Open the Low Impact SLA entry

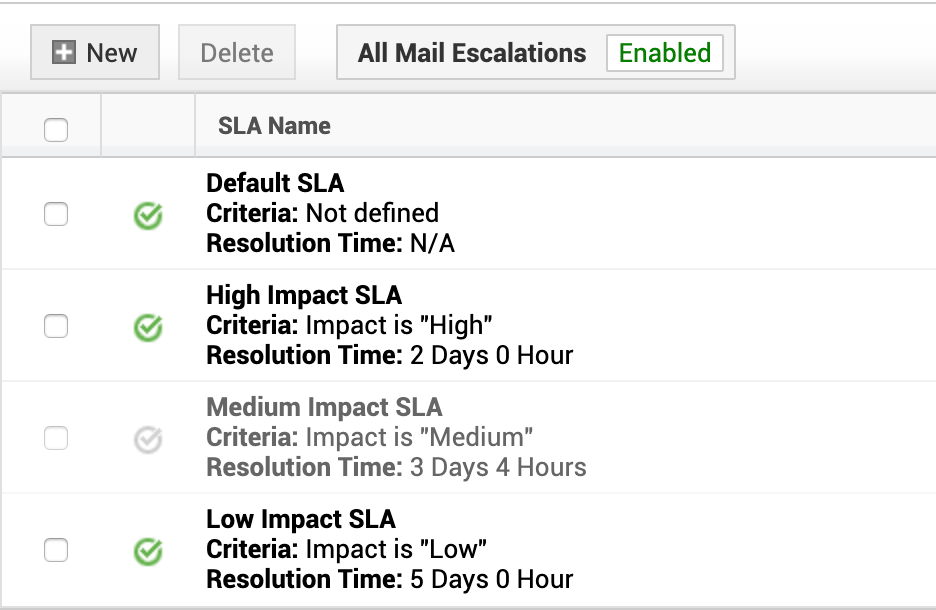[x=301, y=519]
